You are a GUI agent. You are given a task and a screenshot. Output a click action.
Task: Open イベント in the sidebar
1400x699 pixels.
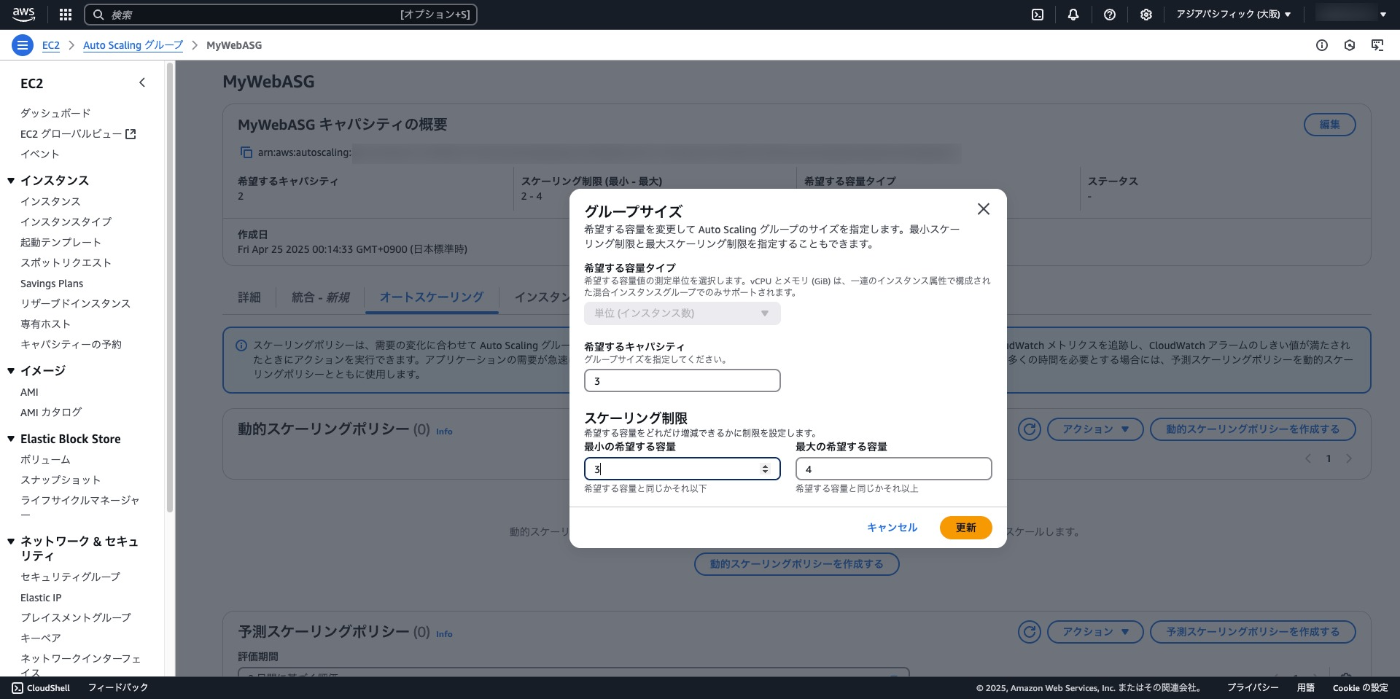pos(40,154)
